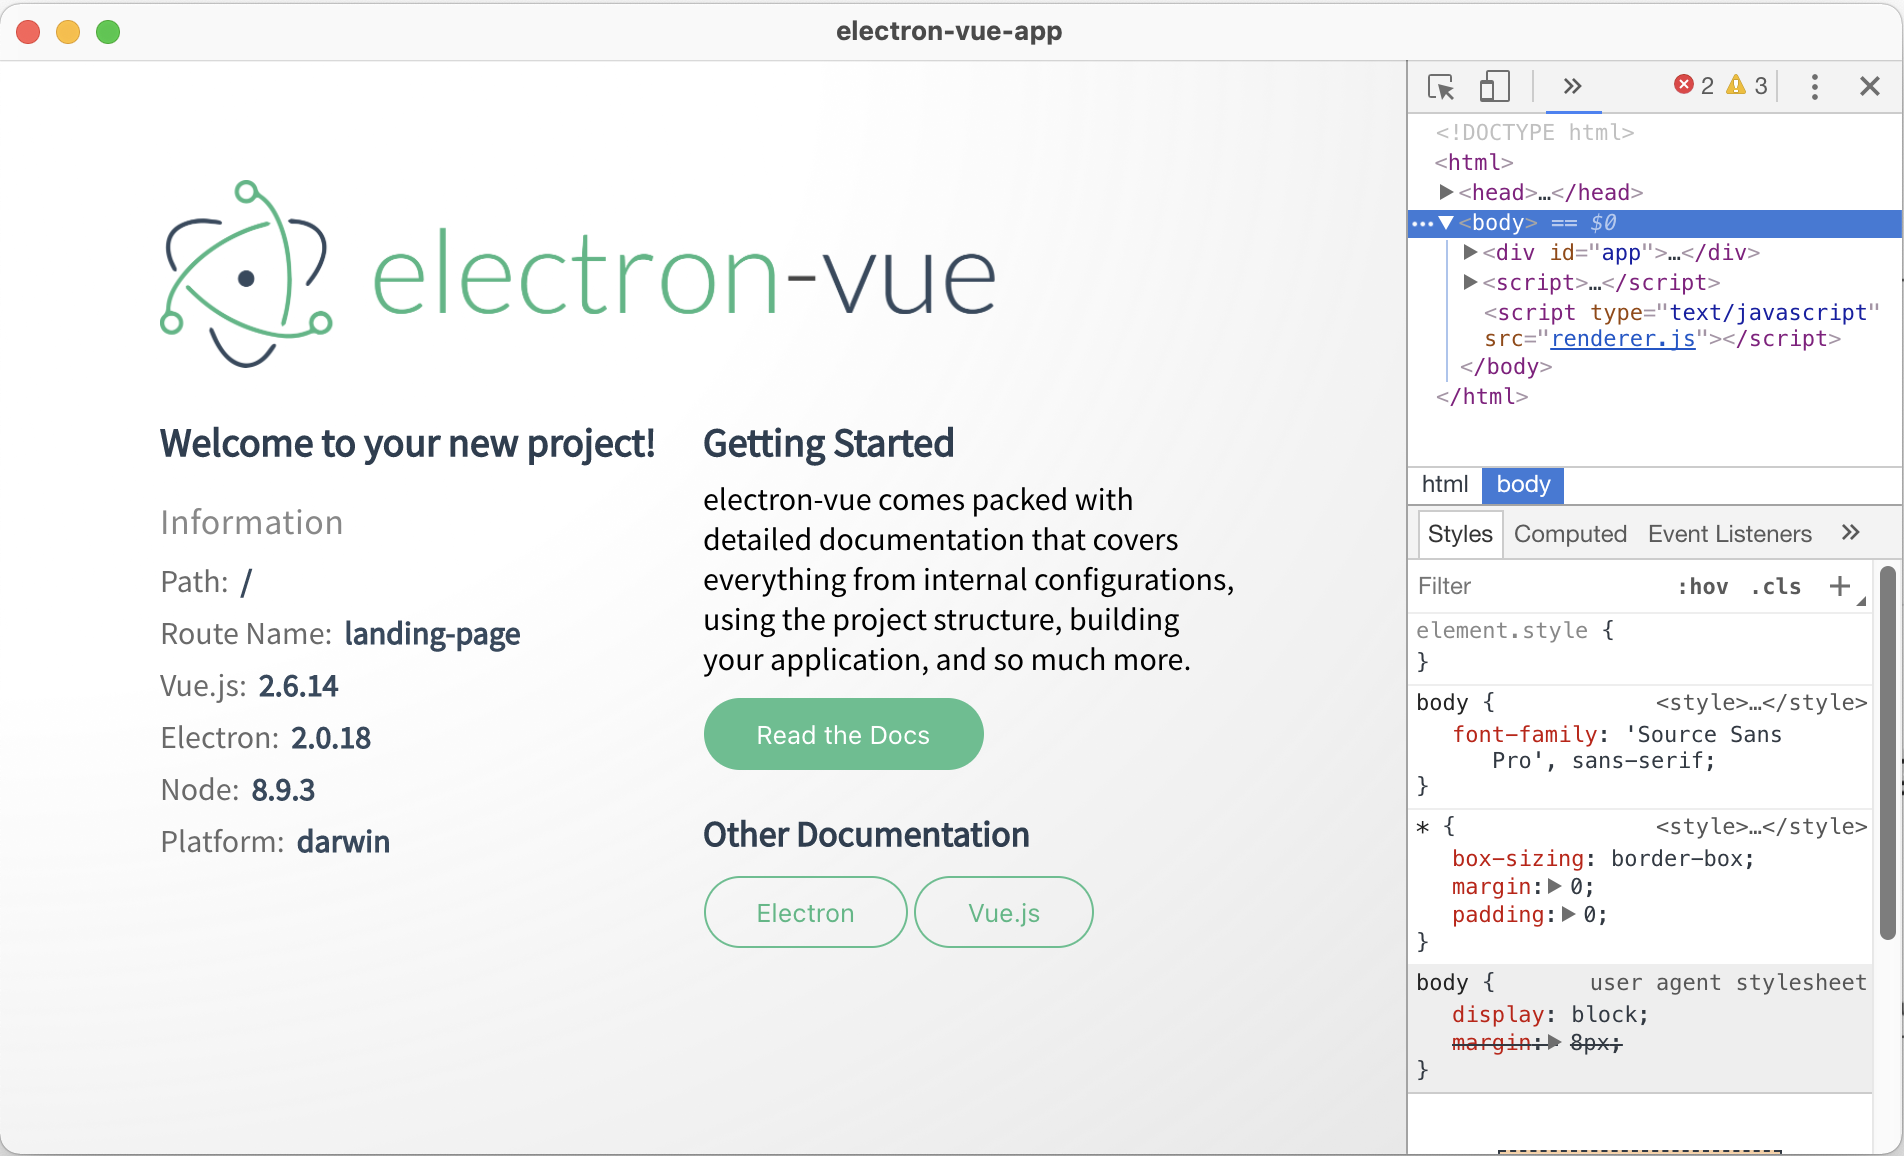Select html in the breadcrumb bar
This screenshot has width=1904, height=1156.
point(1445,484)
